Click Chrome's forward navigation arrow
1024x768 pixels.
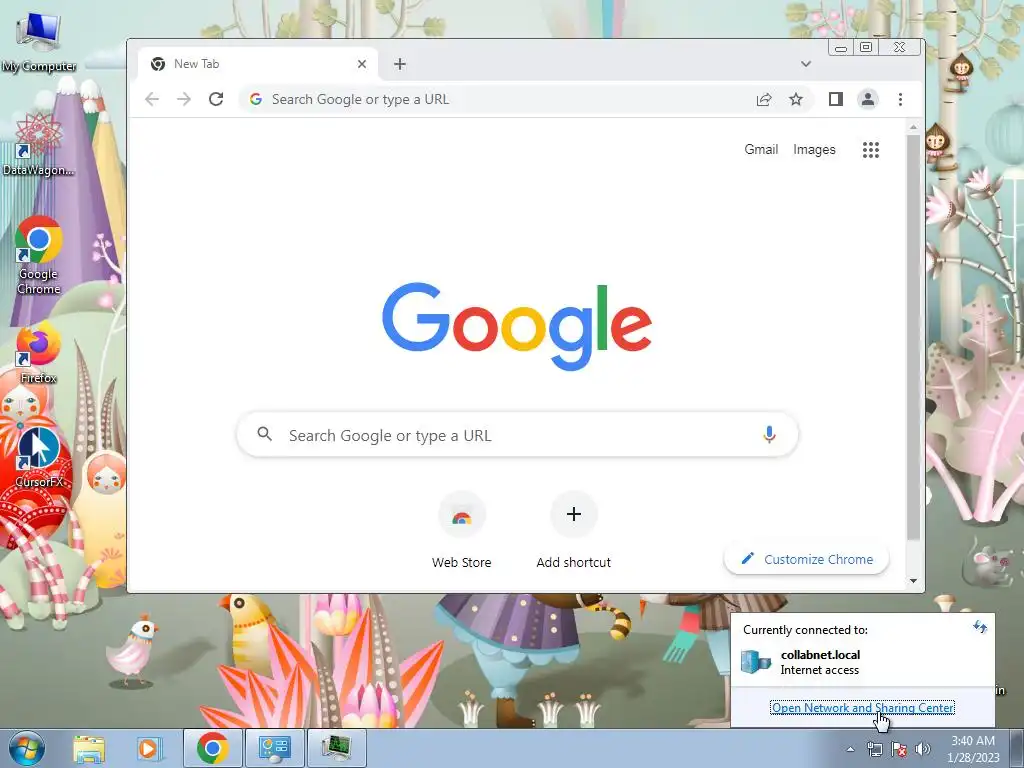[x=184, y=99]
